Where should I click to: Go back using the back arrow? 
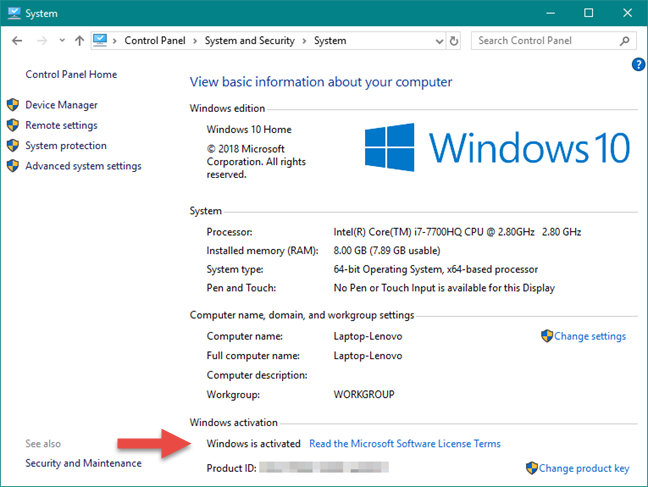pos(17,41)
